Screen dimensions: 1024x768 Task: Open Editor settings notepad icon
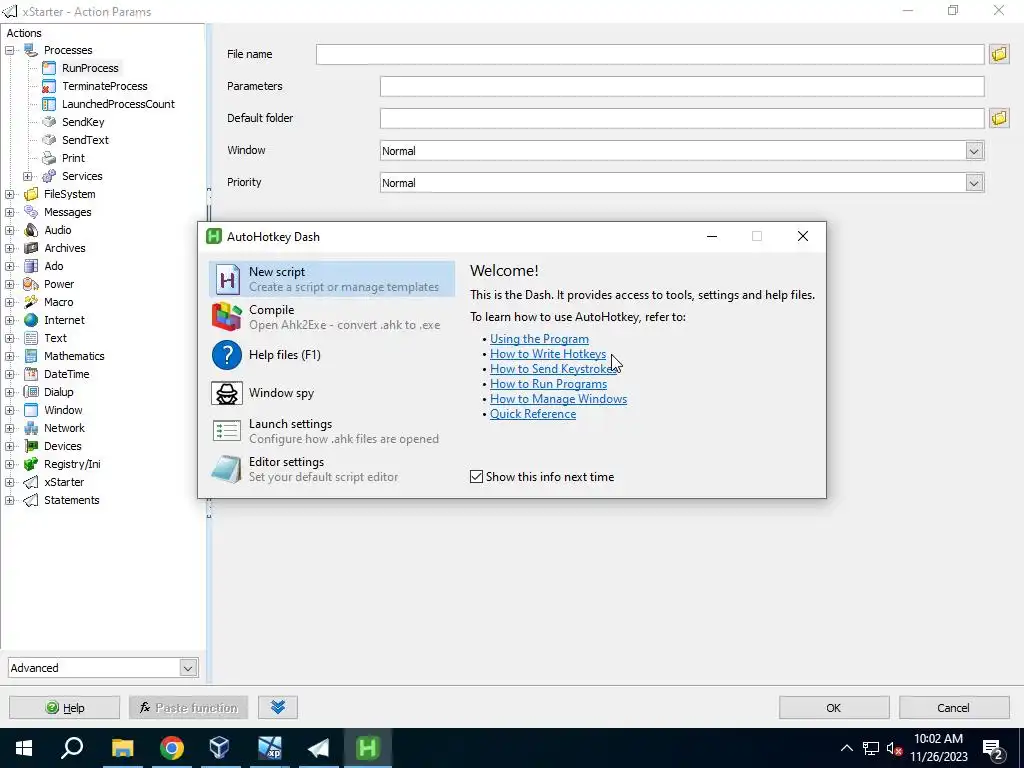pos(227,469)
